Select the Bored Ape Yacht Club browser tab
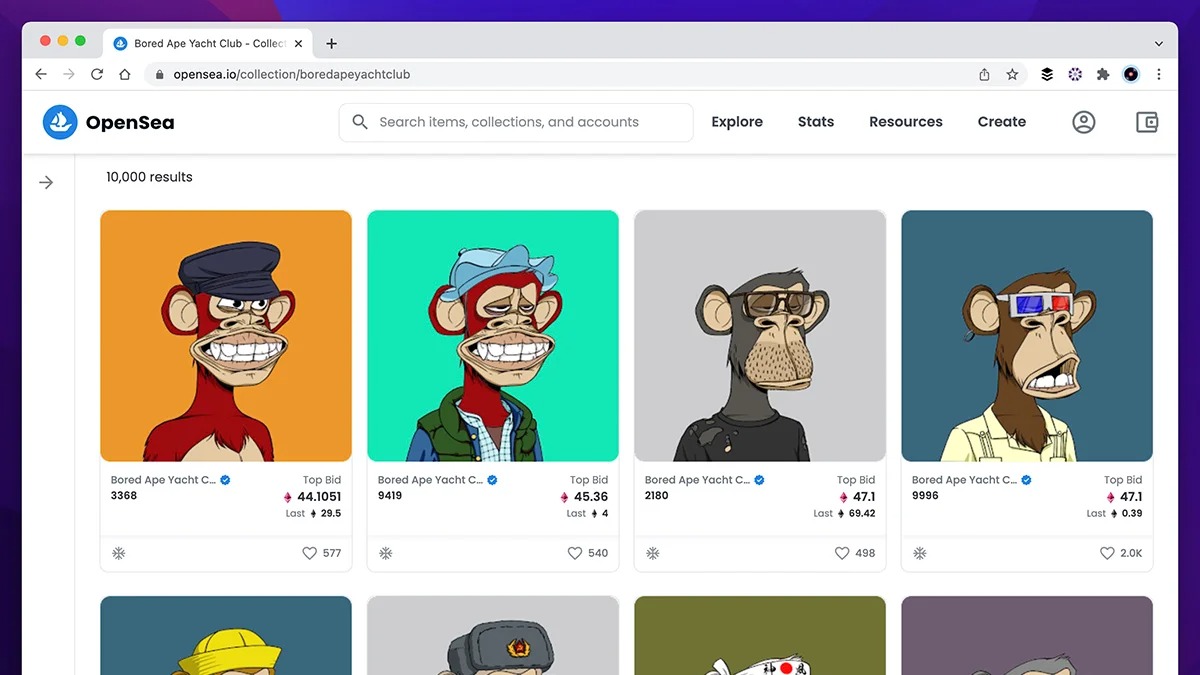 tap(206, 43)
